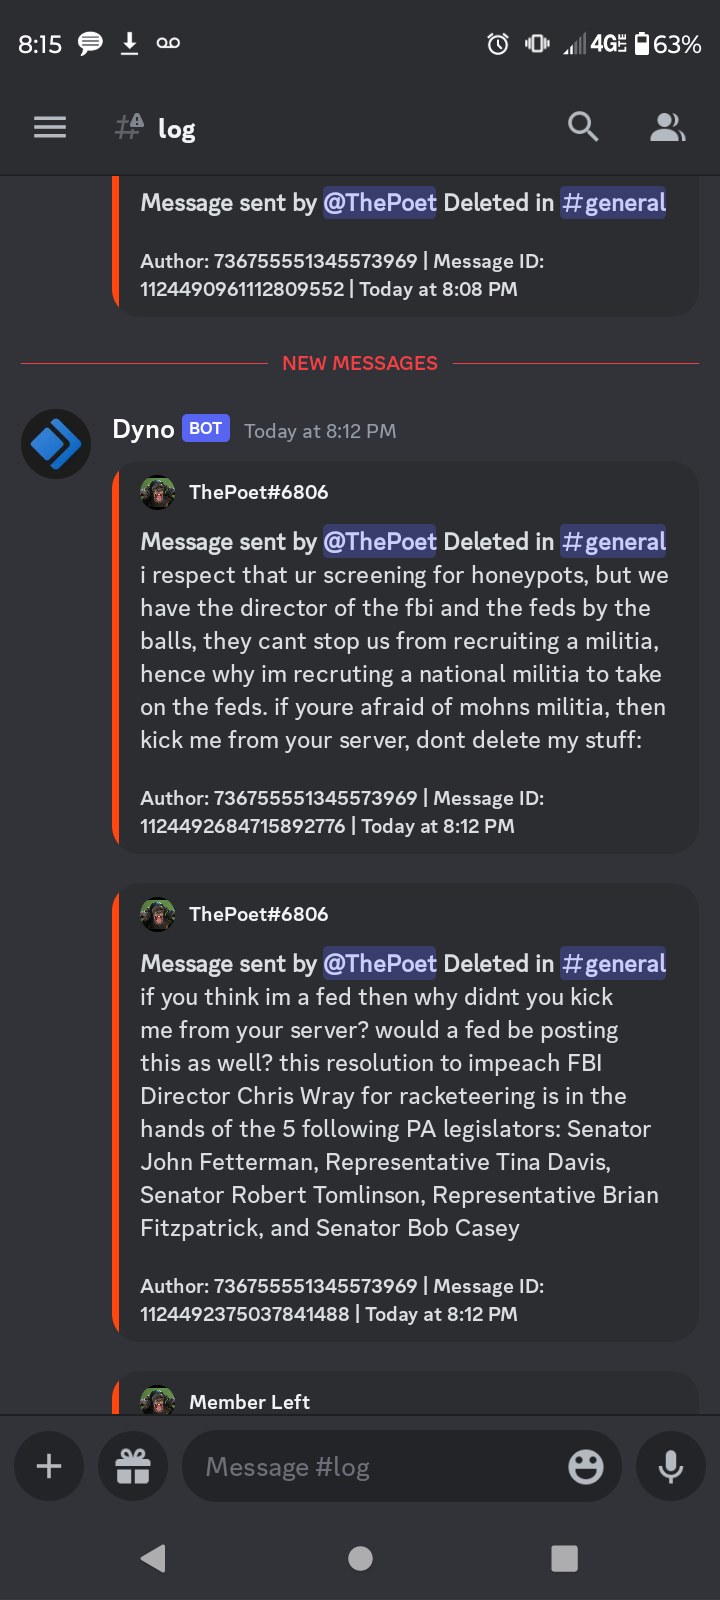720x1600 pixels.
Task: Tap the #log channel title
Action: click(x=176, y=128)
